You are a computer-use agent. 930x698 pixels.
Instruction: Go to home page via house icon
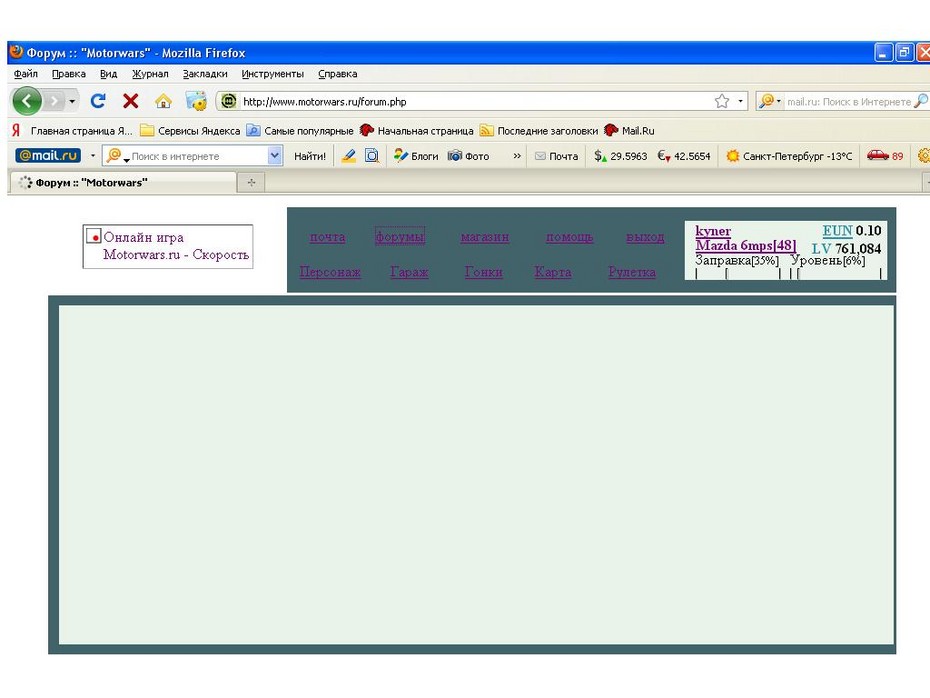(163, 101)
